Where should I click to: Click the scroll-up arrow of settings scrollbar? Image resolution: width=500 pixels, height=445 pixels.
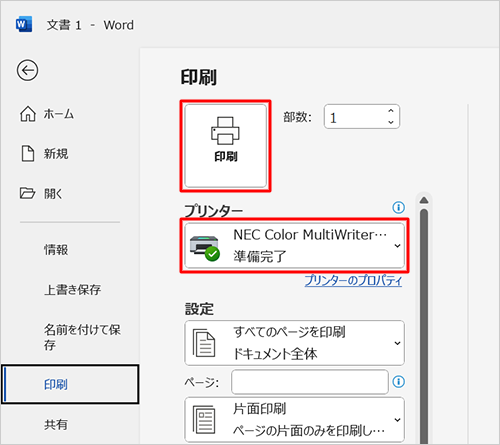click(424, 200)
